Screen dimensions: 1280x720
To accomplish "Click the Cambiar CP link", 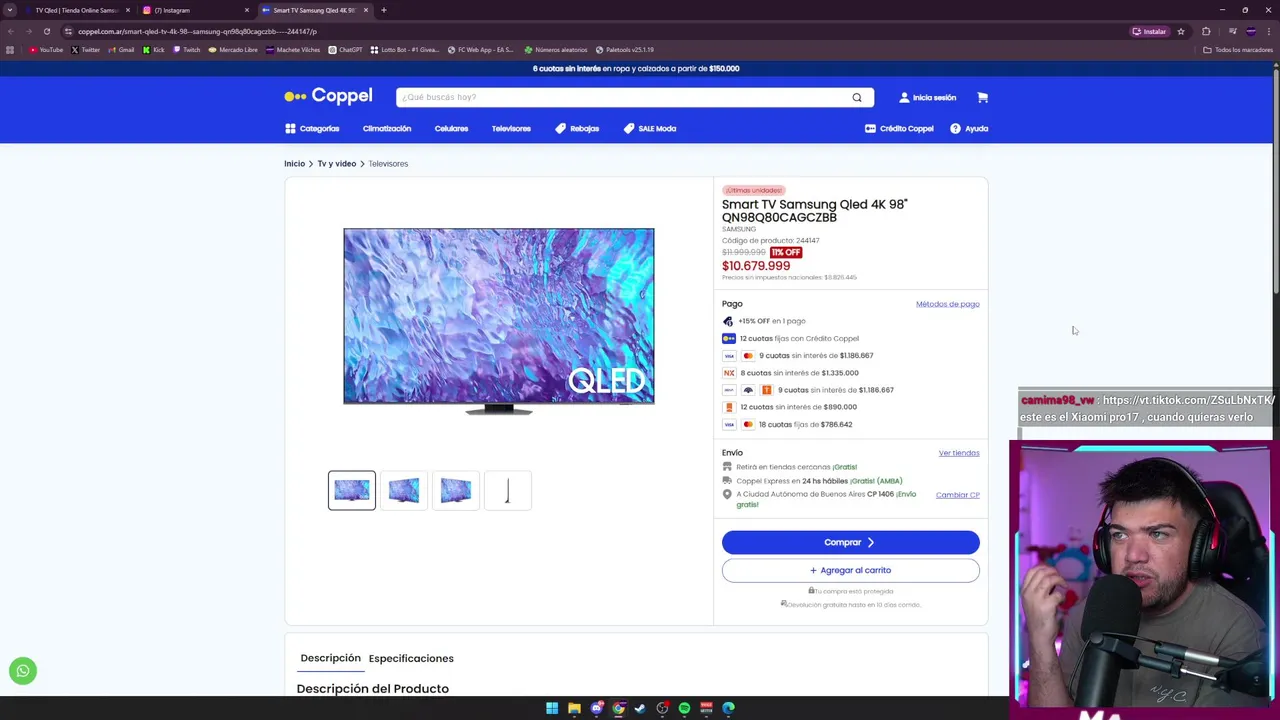I will pos(958,495).
